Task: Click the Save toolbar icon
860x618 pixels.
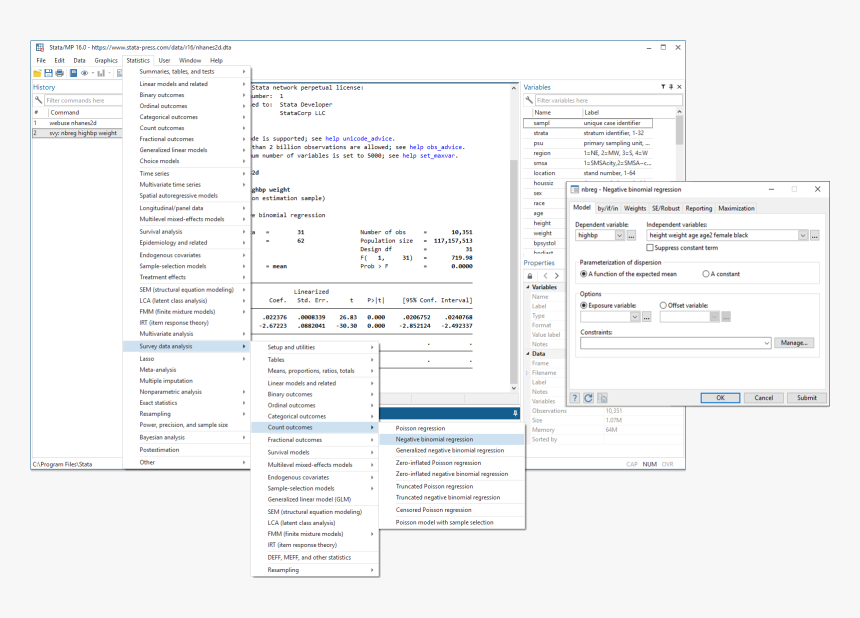Action: click(48, 73)
